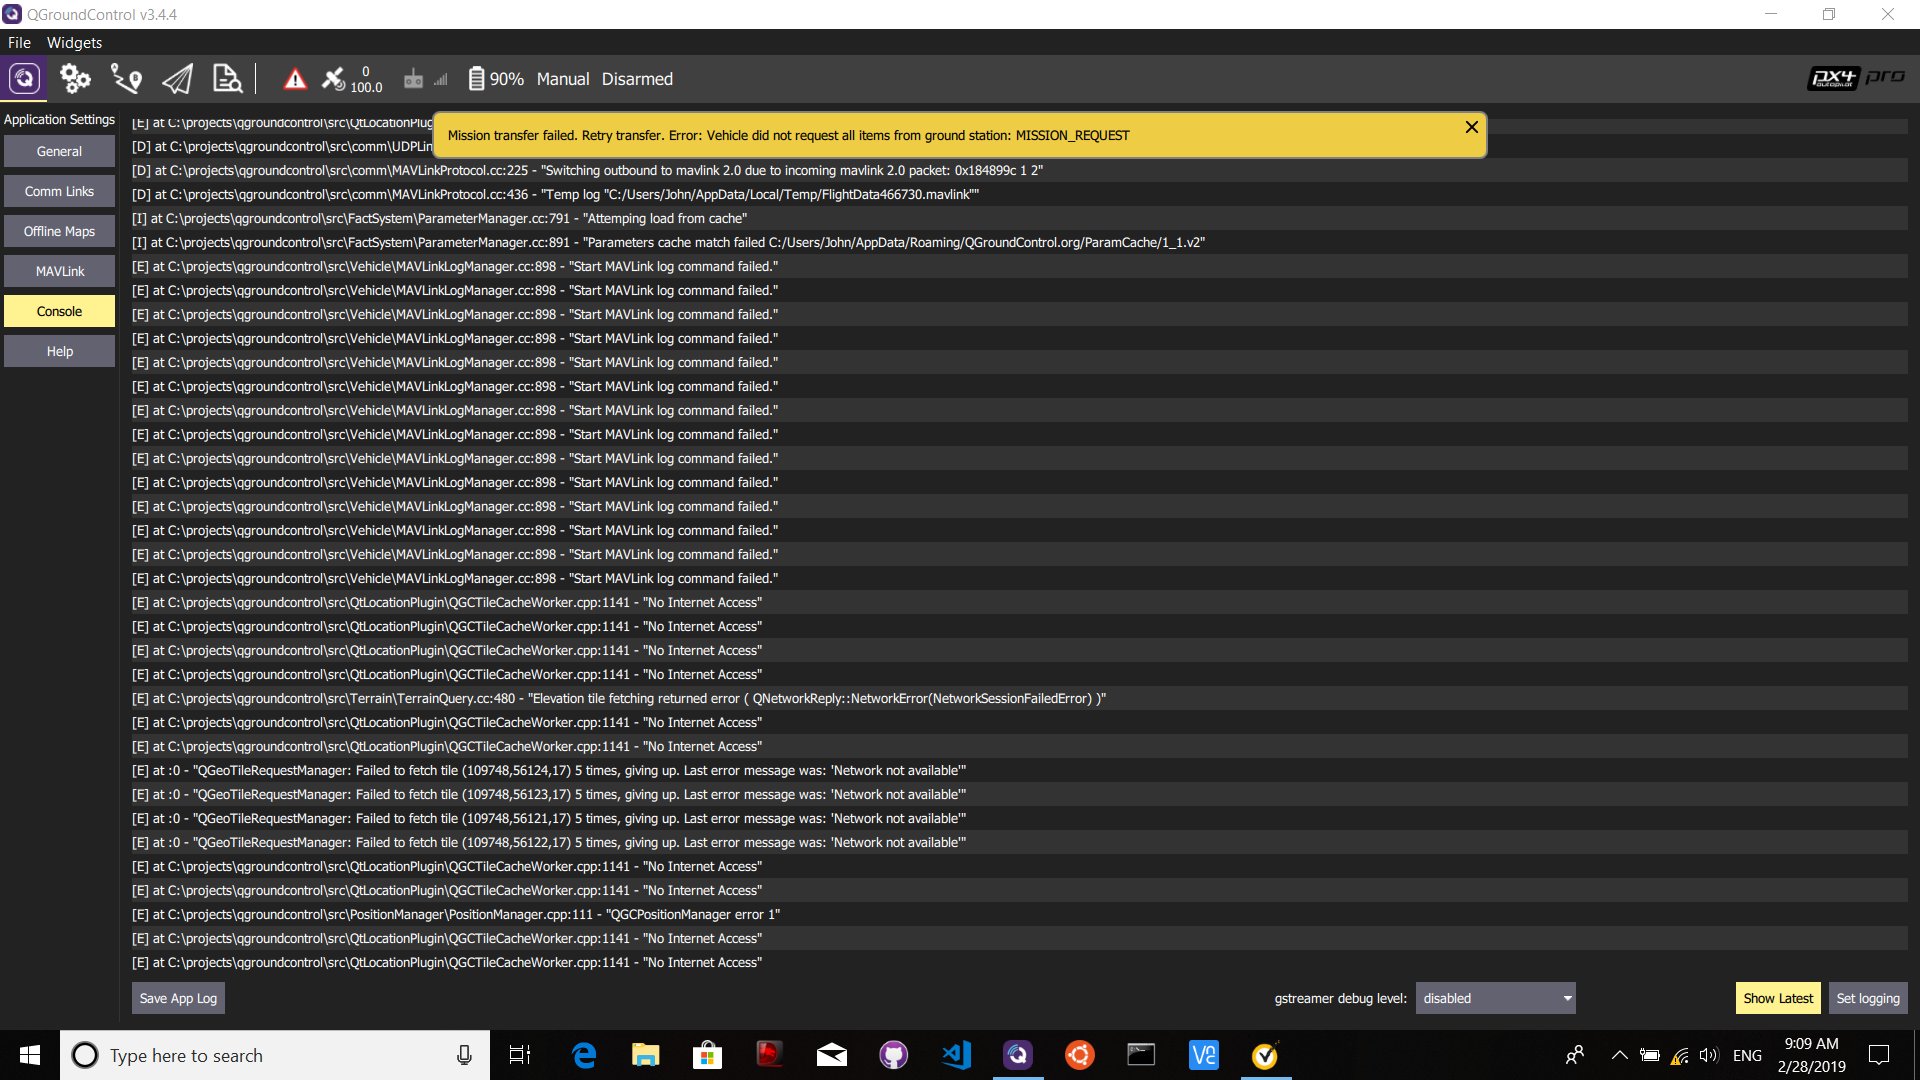
Task: Switch to Plan view waypoint icon
Action: click(x=126, y=78)
